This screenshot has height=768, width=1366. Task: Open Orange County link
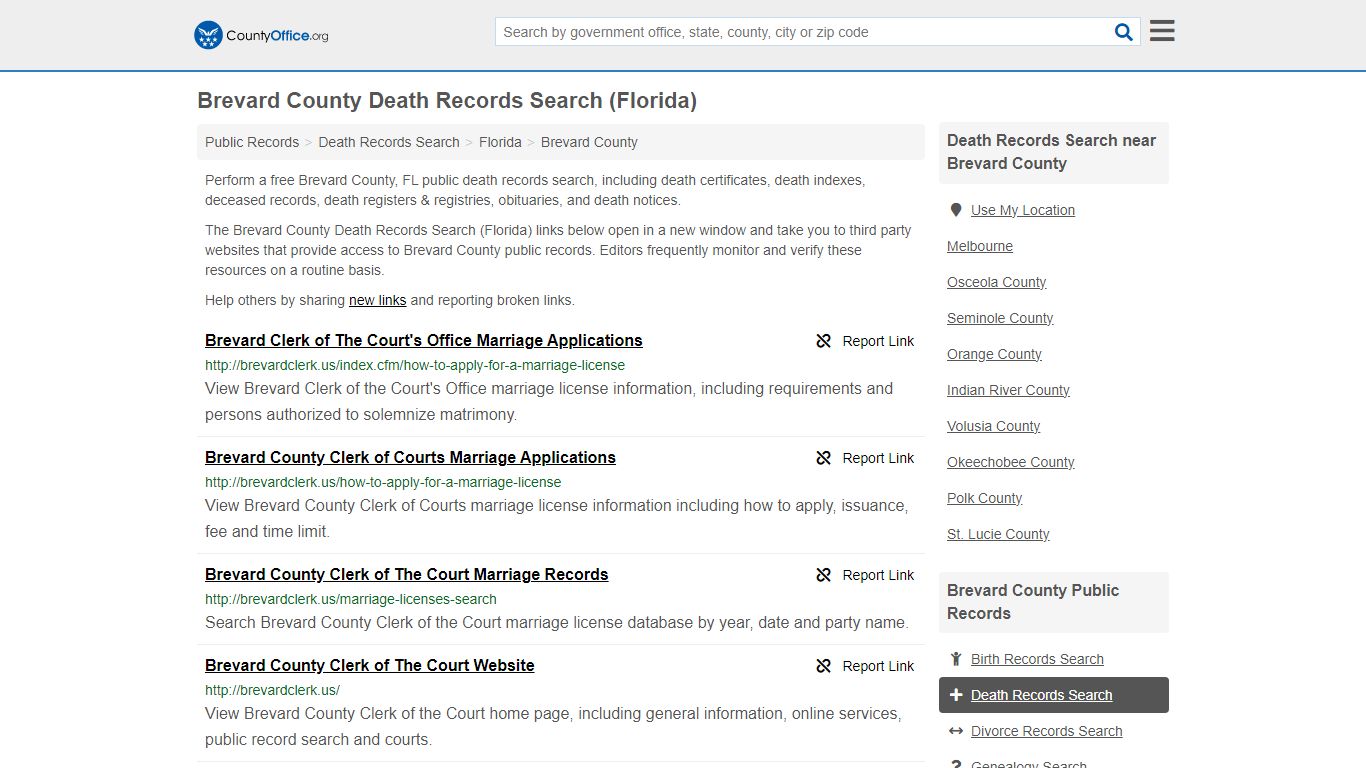pyautogui.click(x=994, y=354)
